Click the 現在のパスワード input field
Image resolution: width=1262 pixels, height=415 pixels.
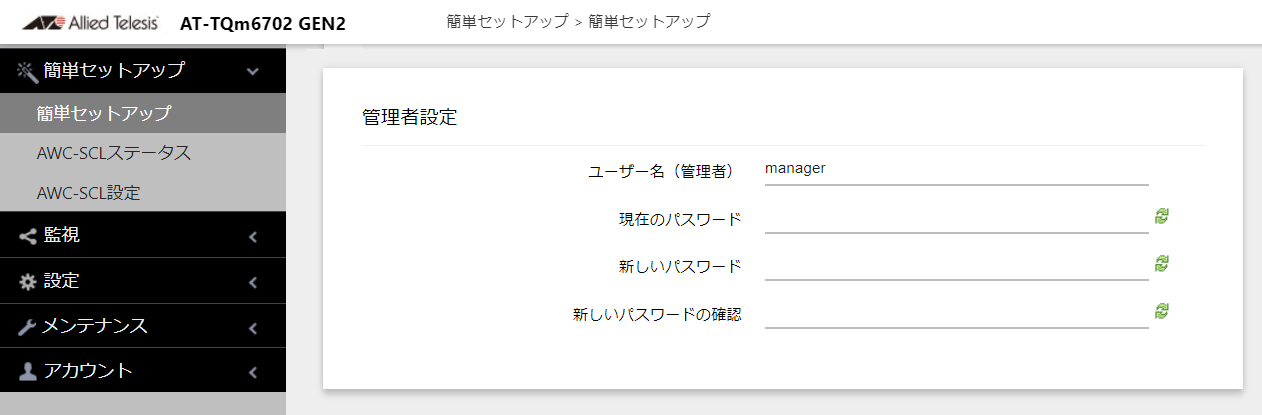tap(956, 218)
